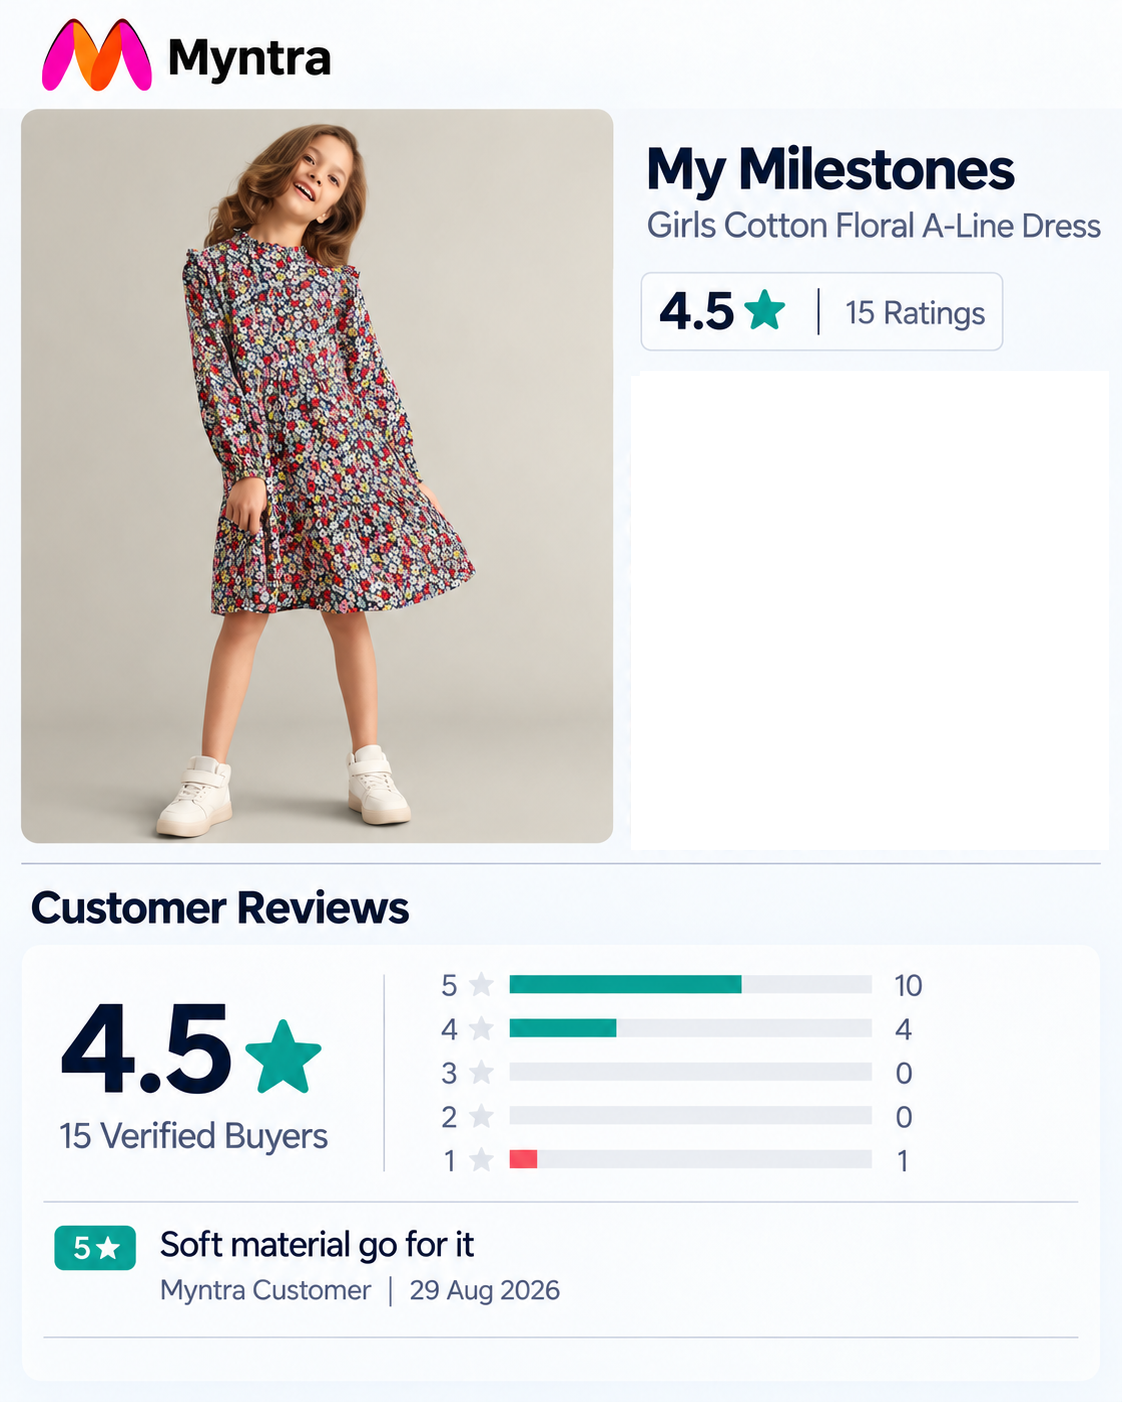Click the large teal star beside the overall score
The image size is (1122, 1402).
pyautogui.click(x=283, y=1056)
